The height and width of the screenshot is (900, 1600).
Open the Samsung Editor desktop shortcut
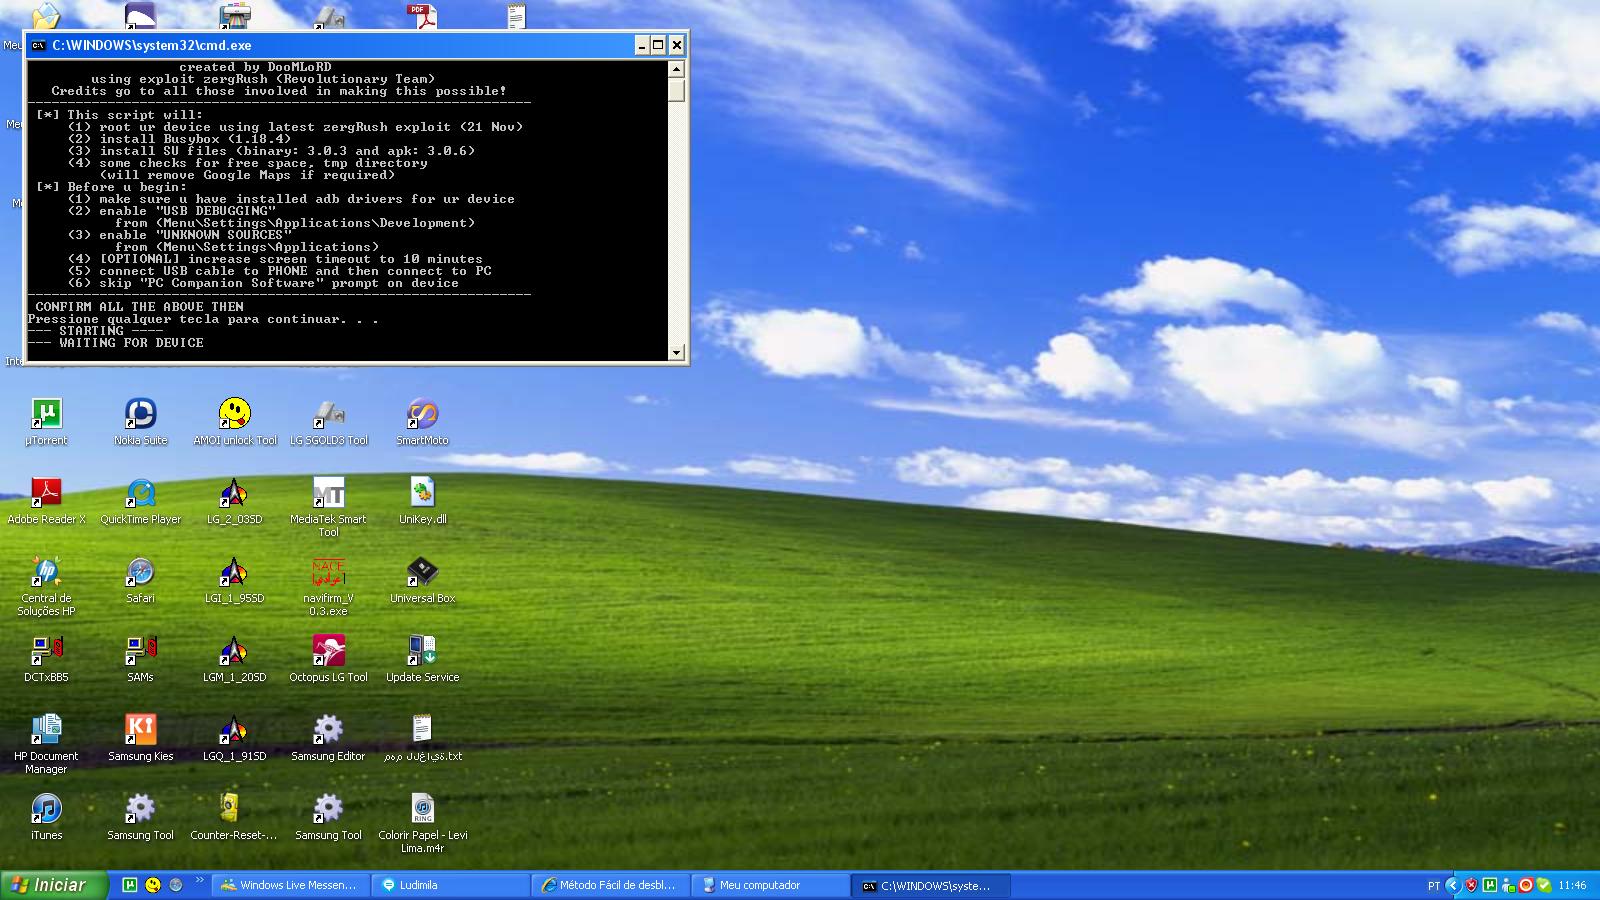pyautogui.click(x=329, y=737)
